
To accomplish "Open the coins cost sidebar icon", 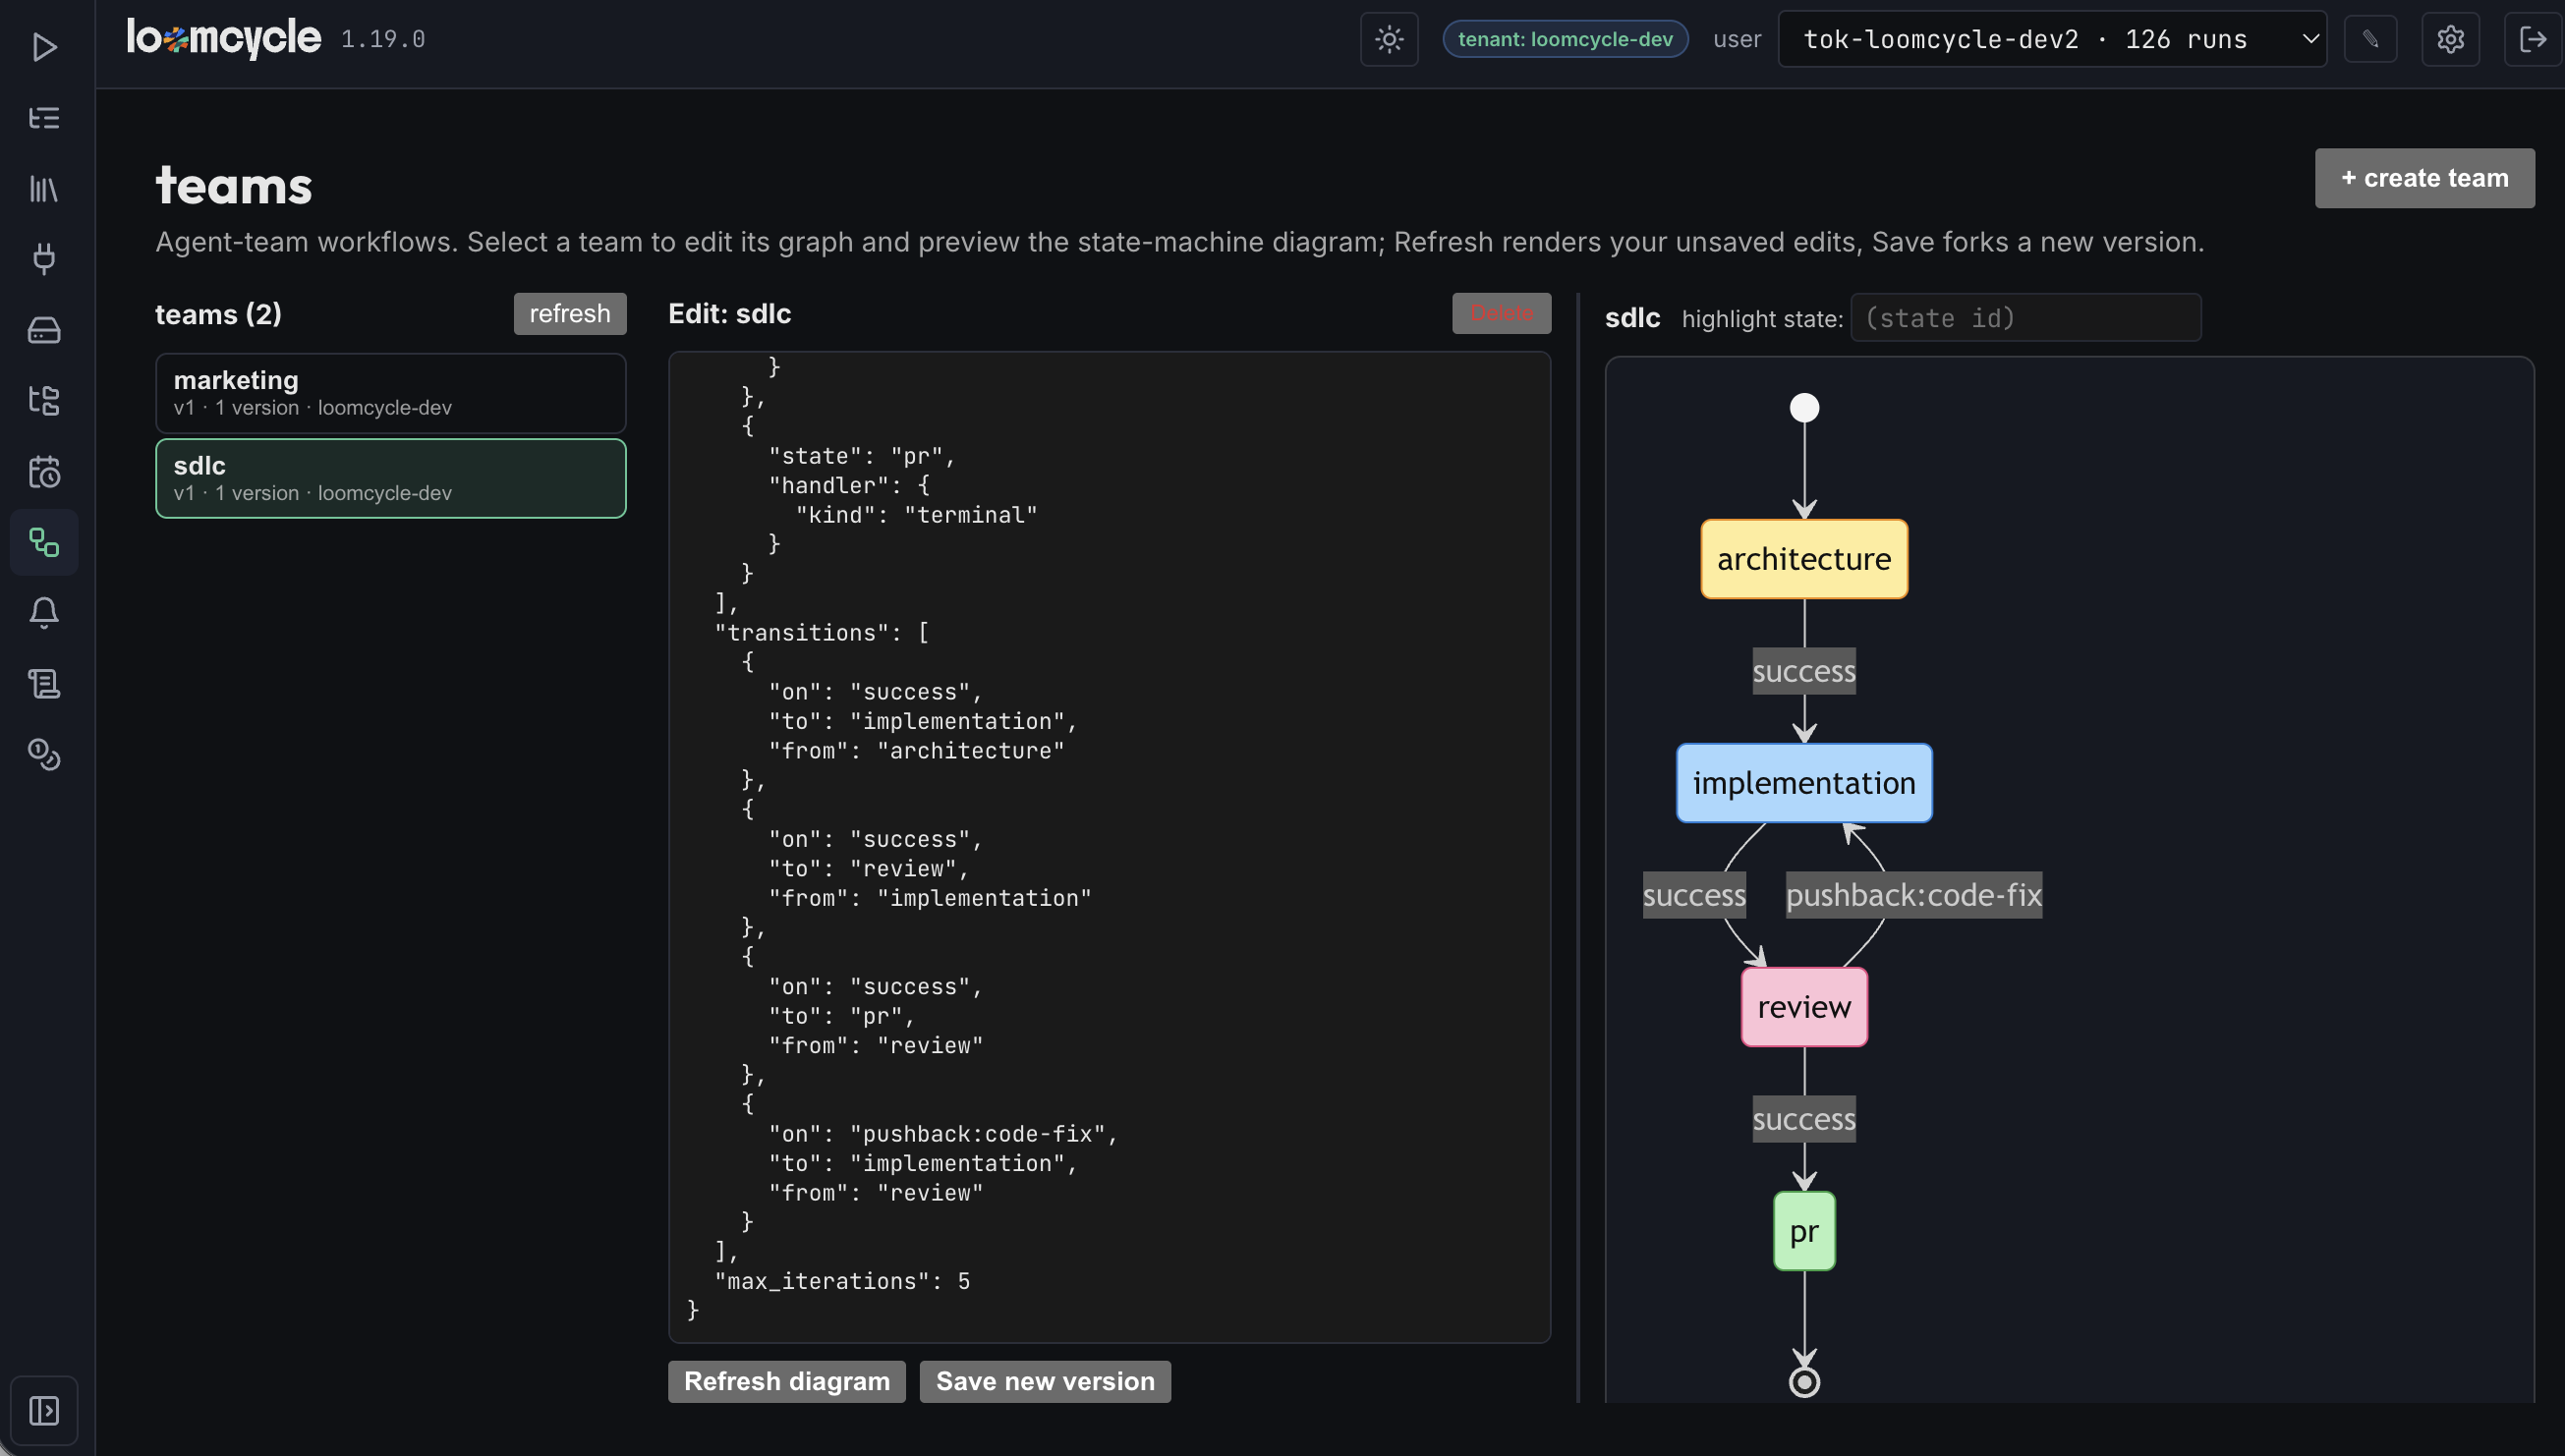I will [x=44, y=755].
